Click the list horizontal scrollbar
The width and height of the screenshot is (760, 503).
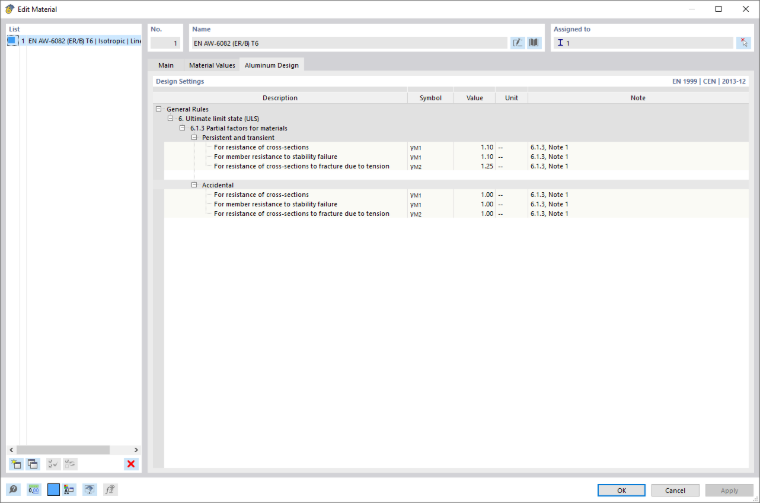[x=63, y=450]
